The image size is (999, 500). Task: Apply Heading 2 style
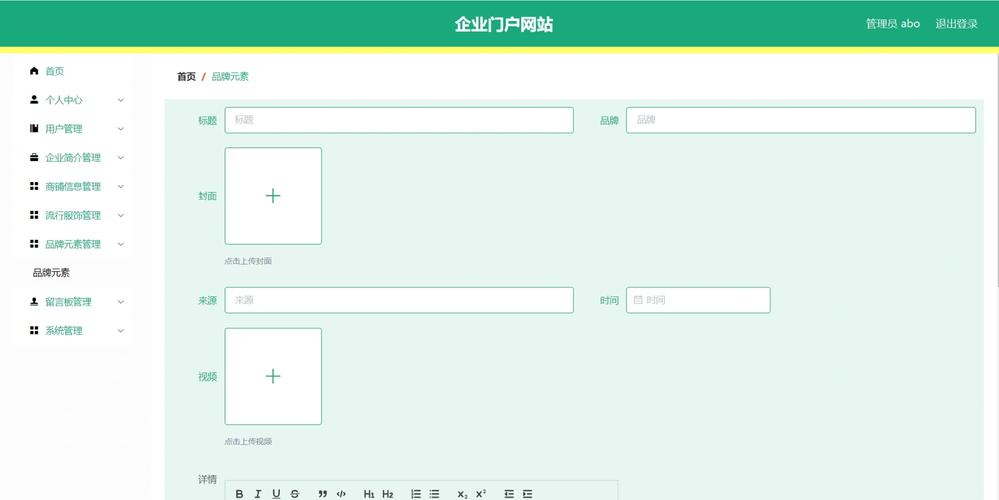pyautogui.click(x=387, y=494)
